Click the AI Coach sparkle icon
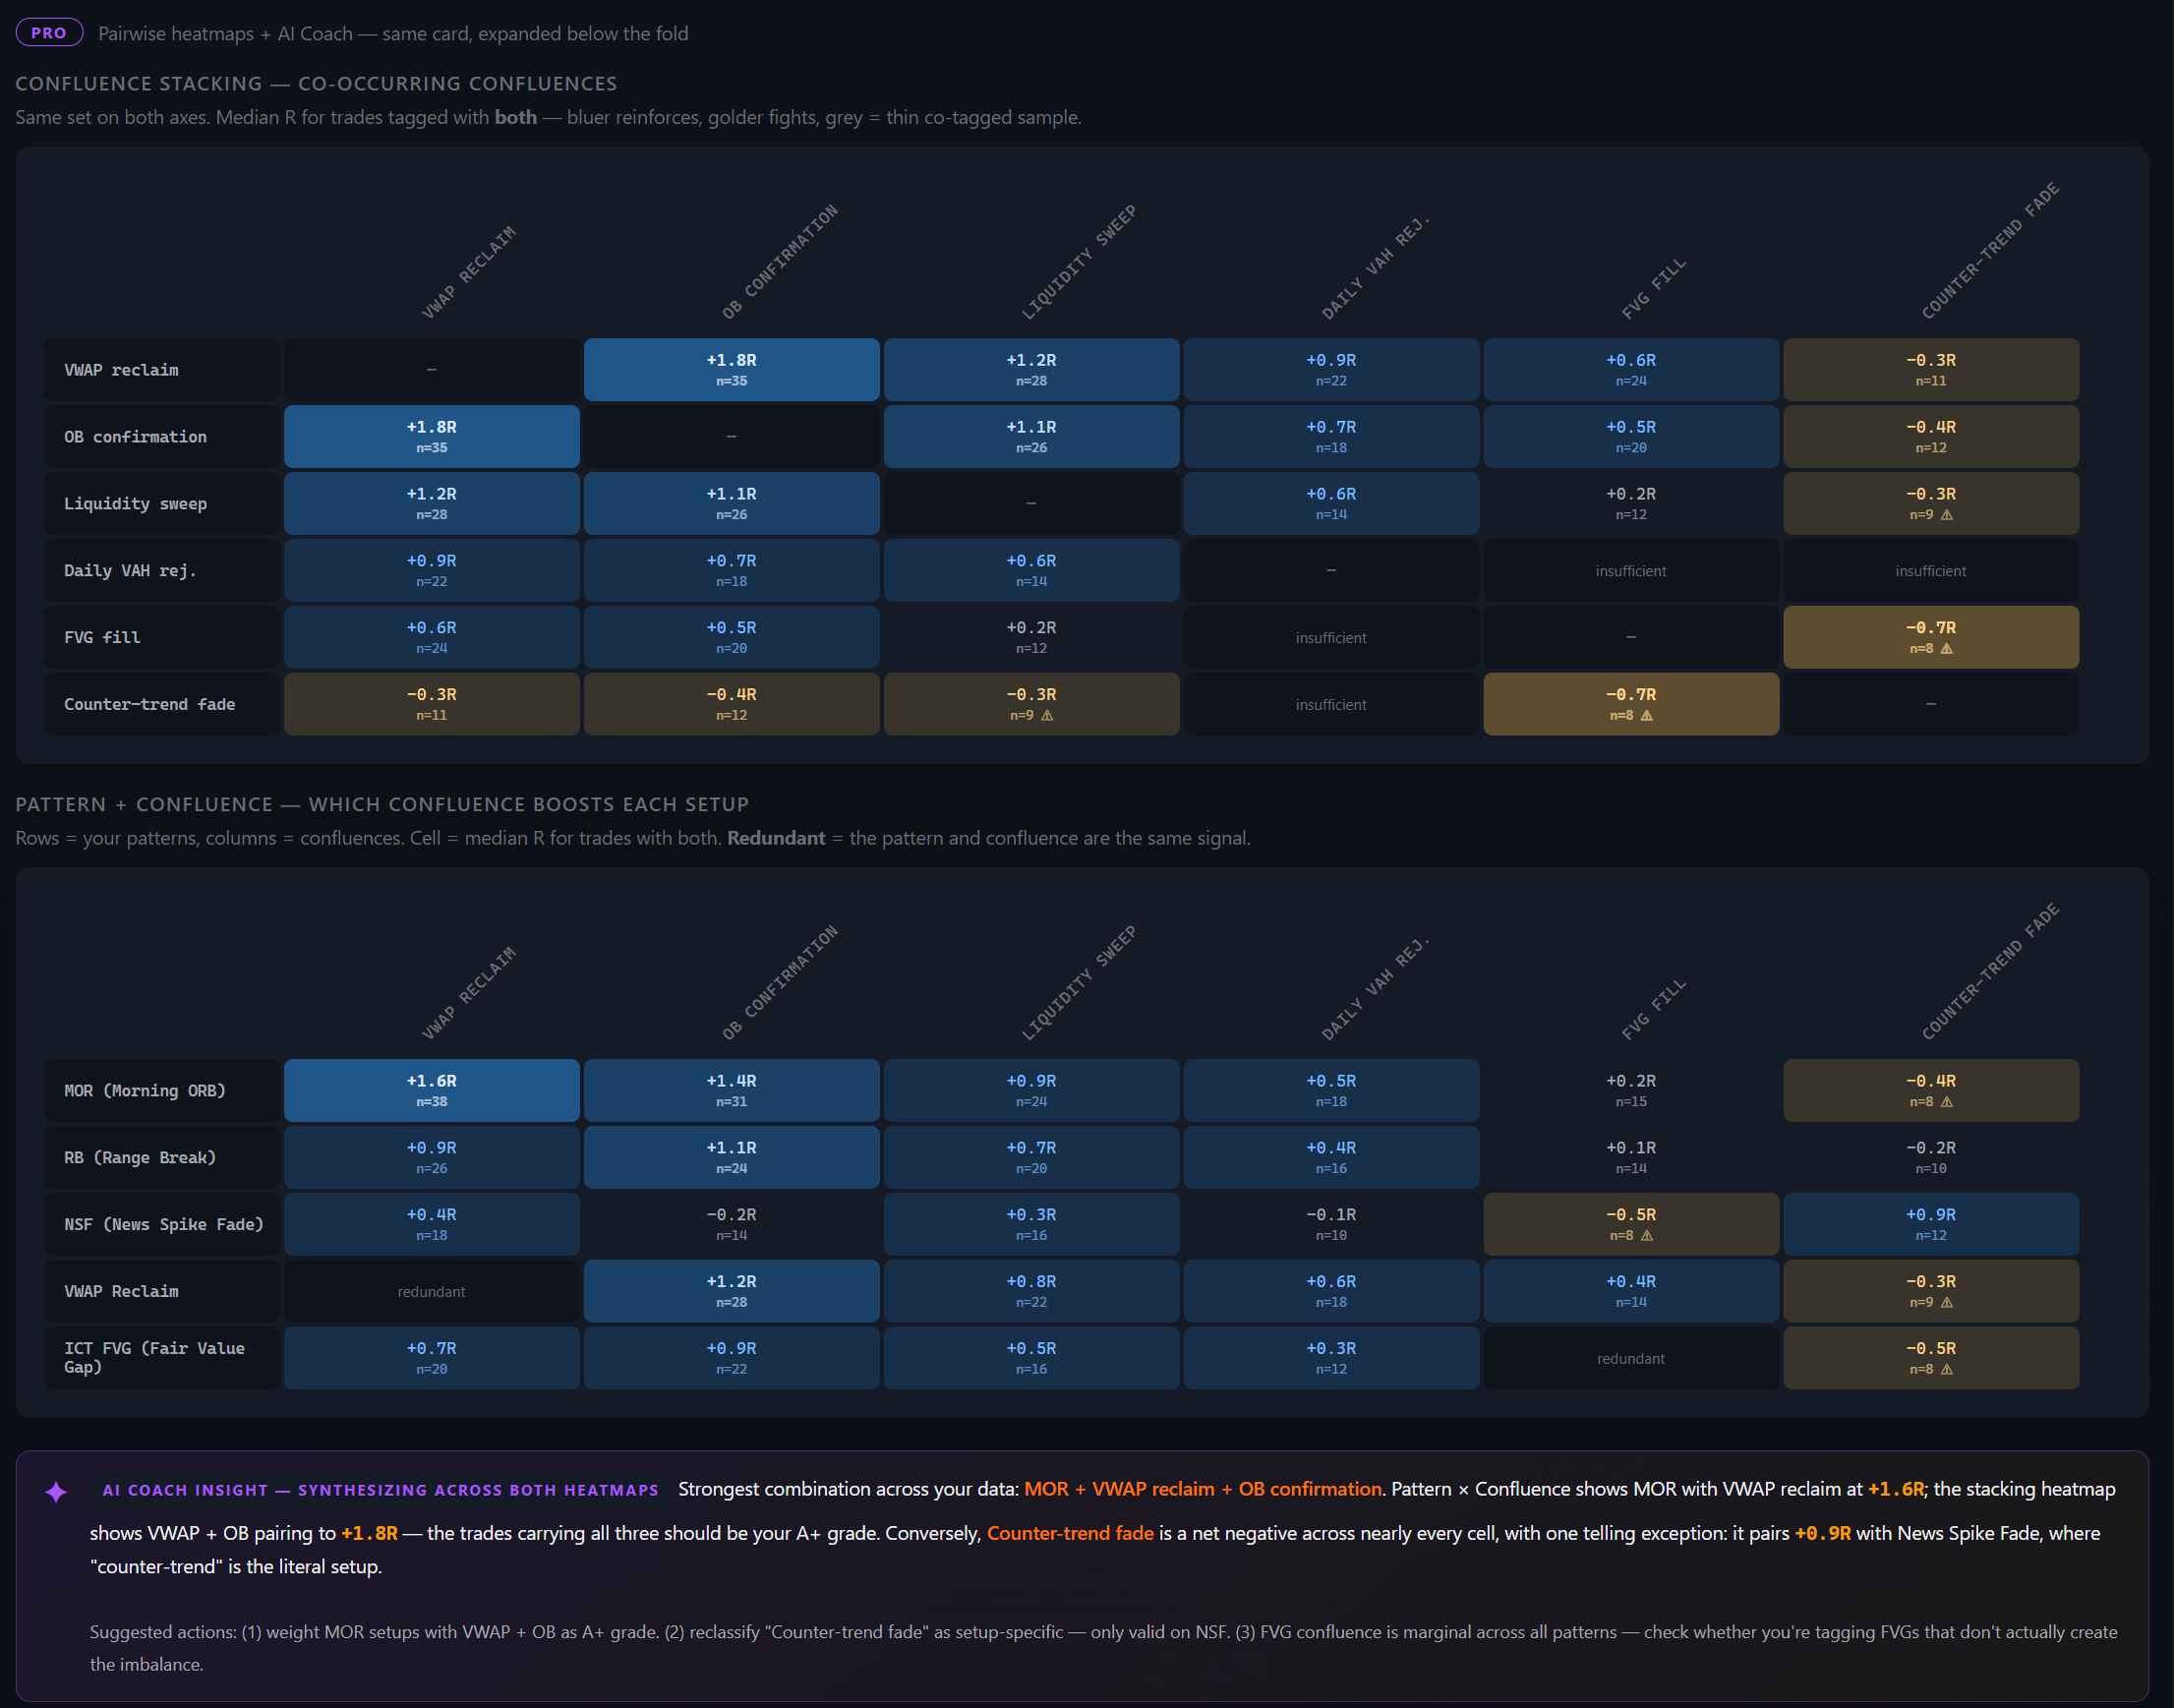 56,1492
